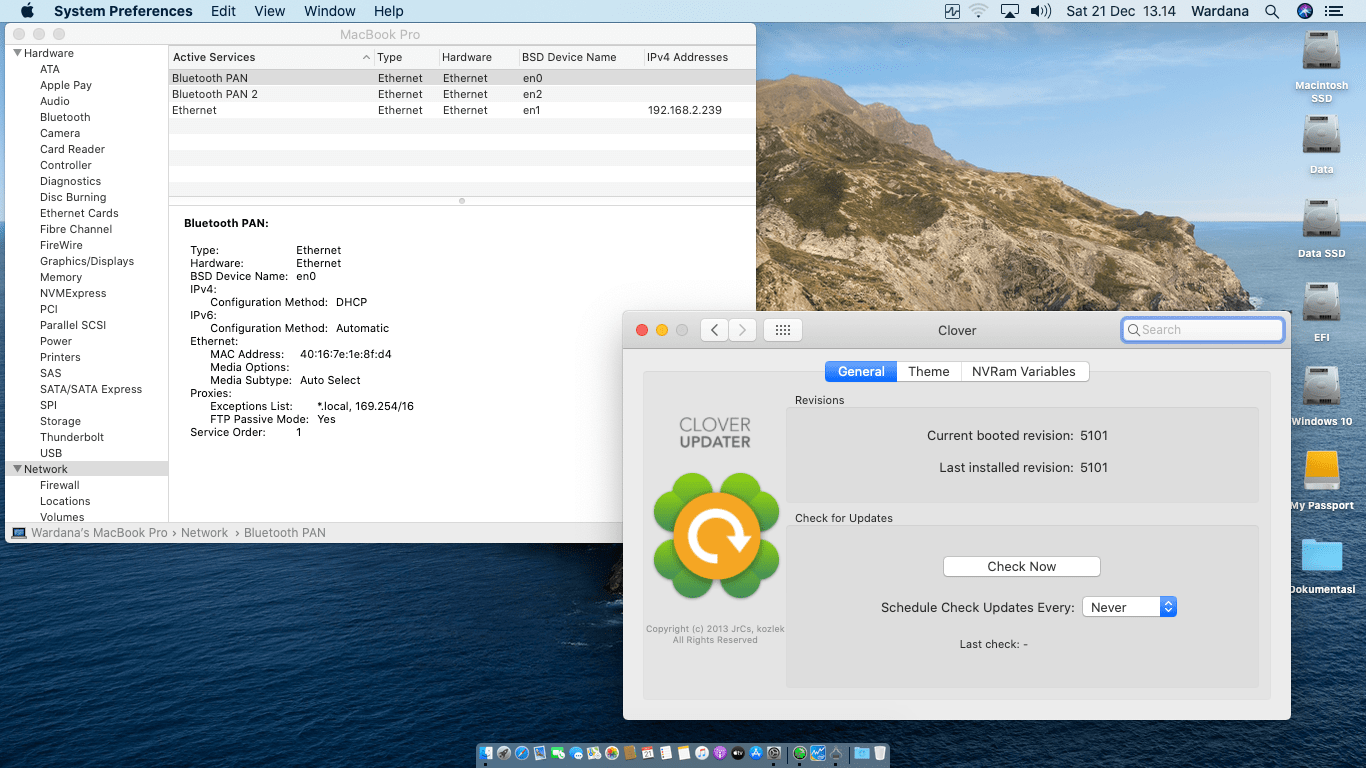Click the Check Now button
The height and width of the screenshot is (768, 1366).
pyautogui.click(x=1021, y=566)
